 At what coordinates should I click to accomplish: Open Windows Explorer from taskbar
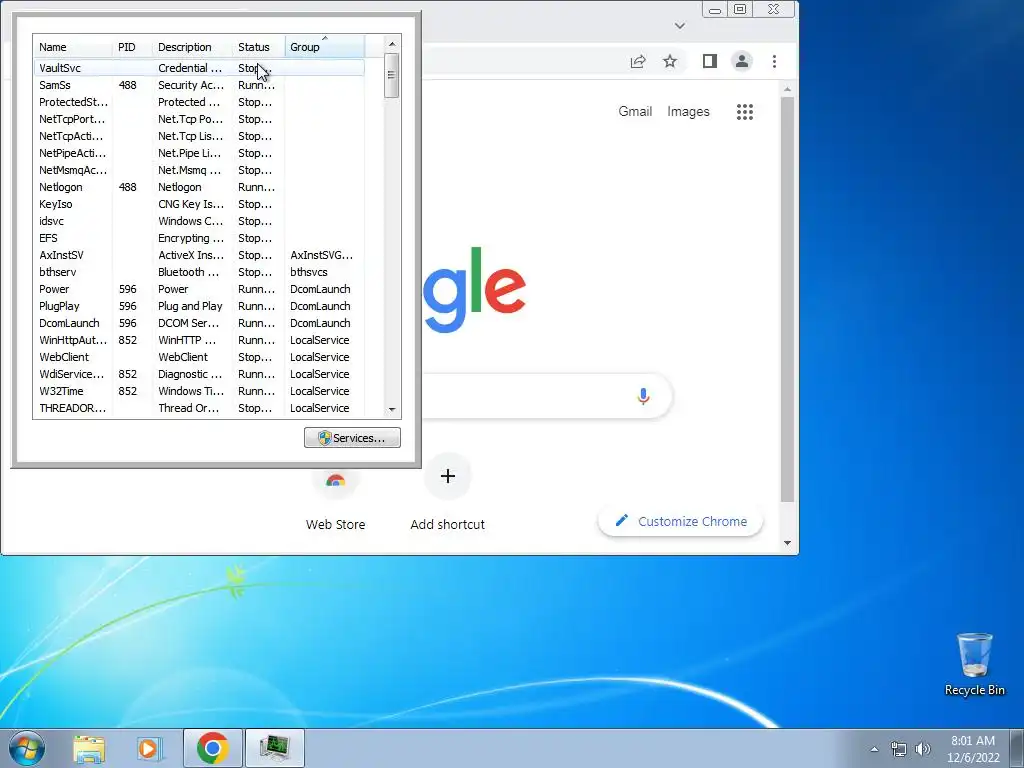89,748
